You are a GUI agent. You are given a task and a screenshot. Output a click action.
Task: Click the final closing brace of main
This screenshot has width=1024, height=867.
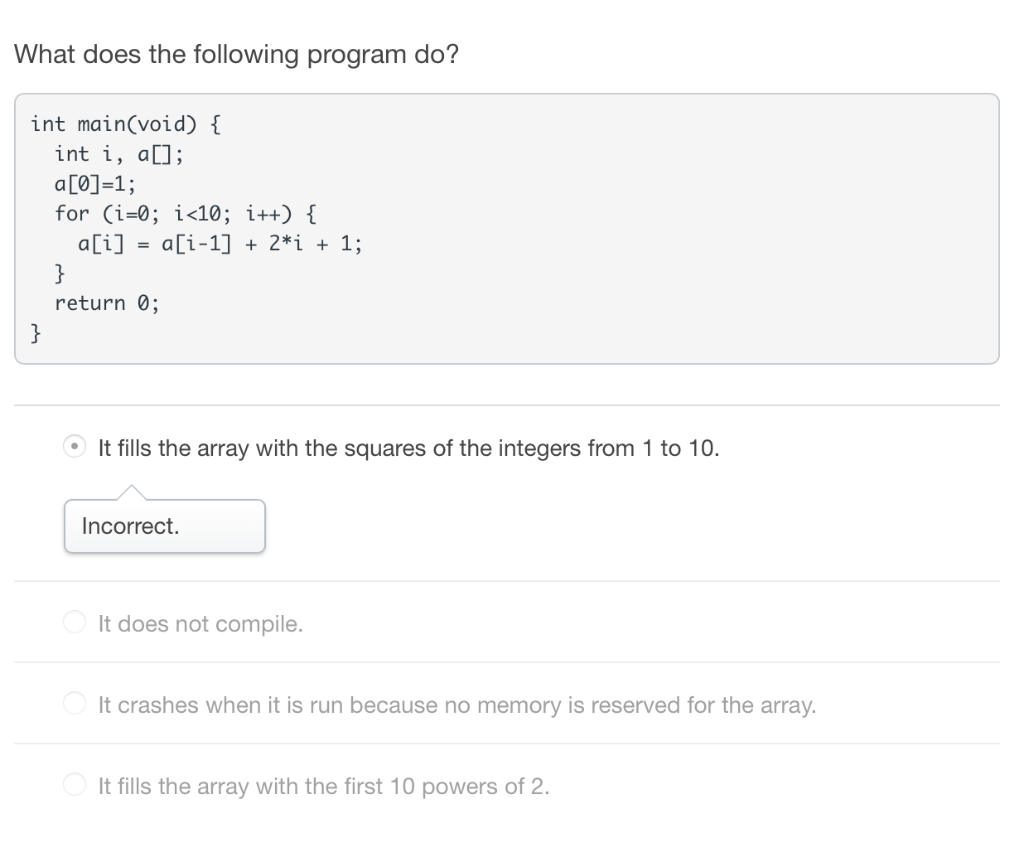(36, 332)
